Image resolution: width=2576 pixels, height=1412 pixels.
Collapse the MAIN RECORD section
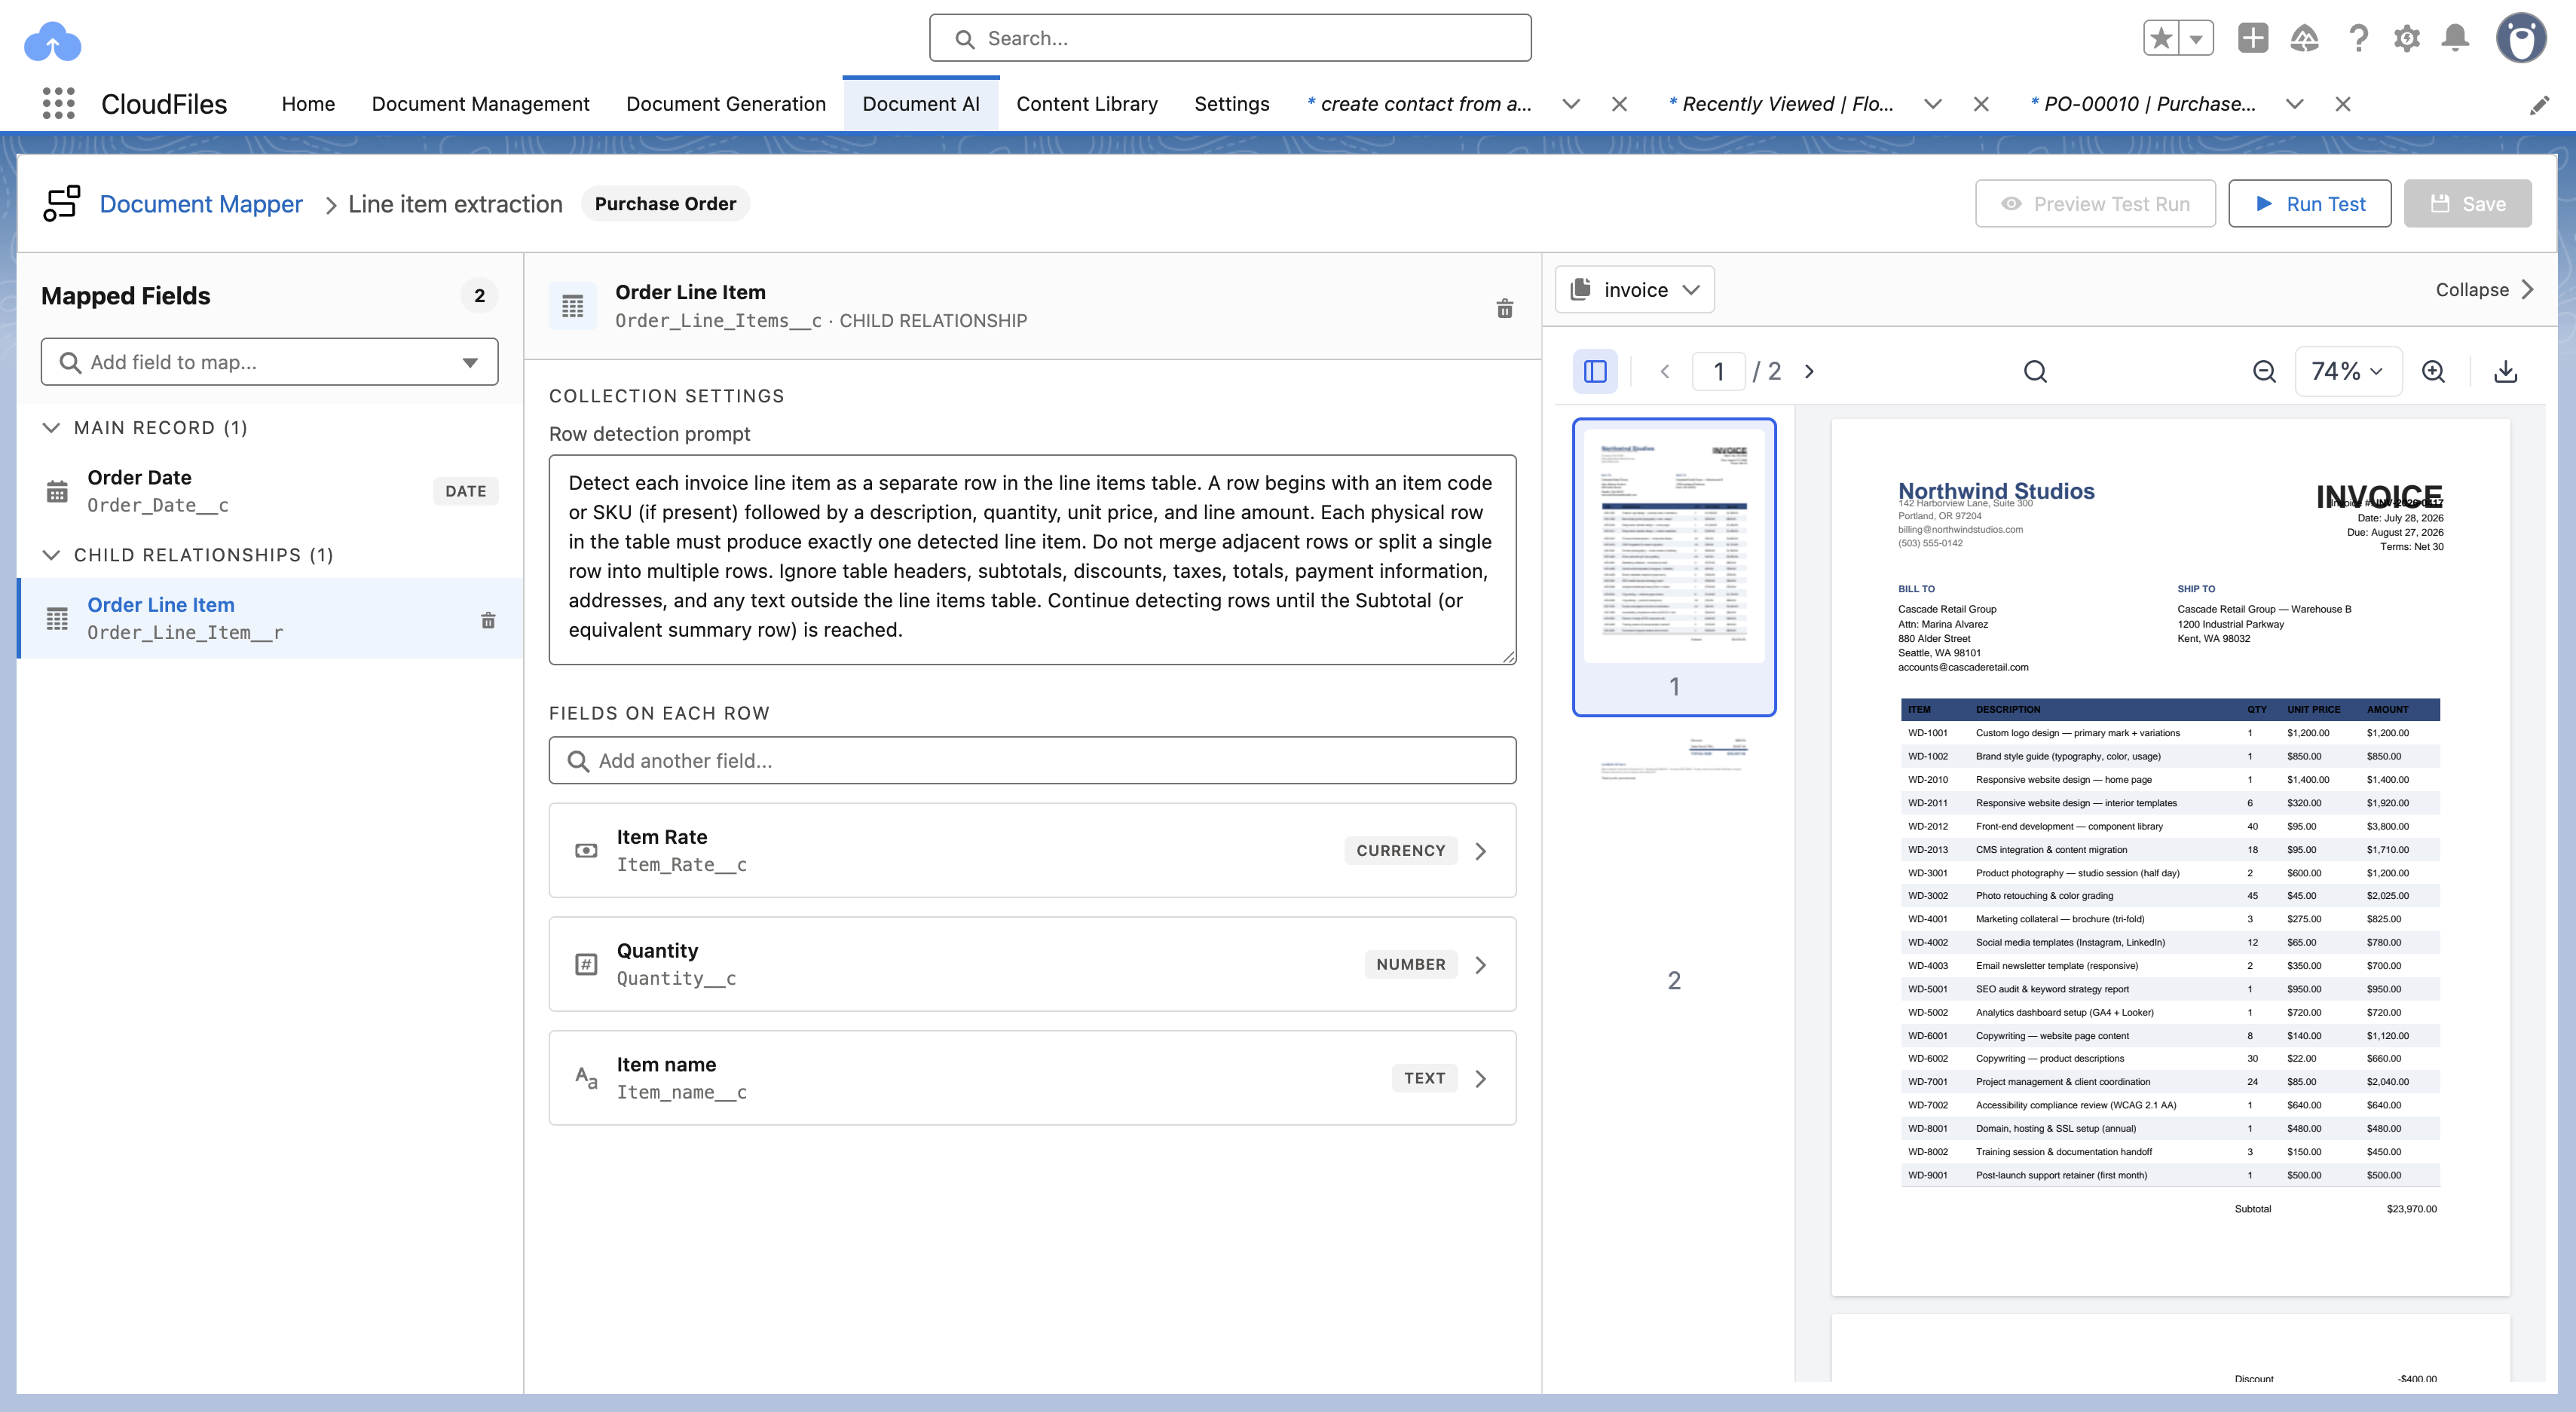tap(51, 427)
